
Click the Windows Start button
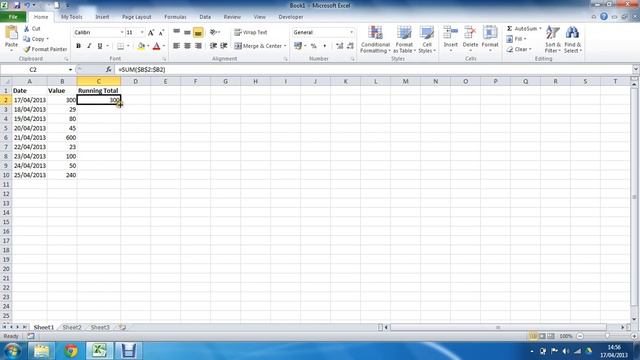coord(12,351)
